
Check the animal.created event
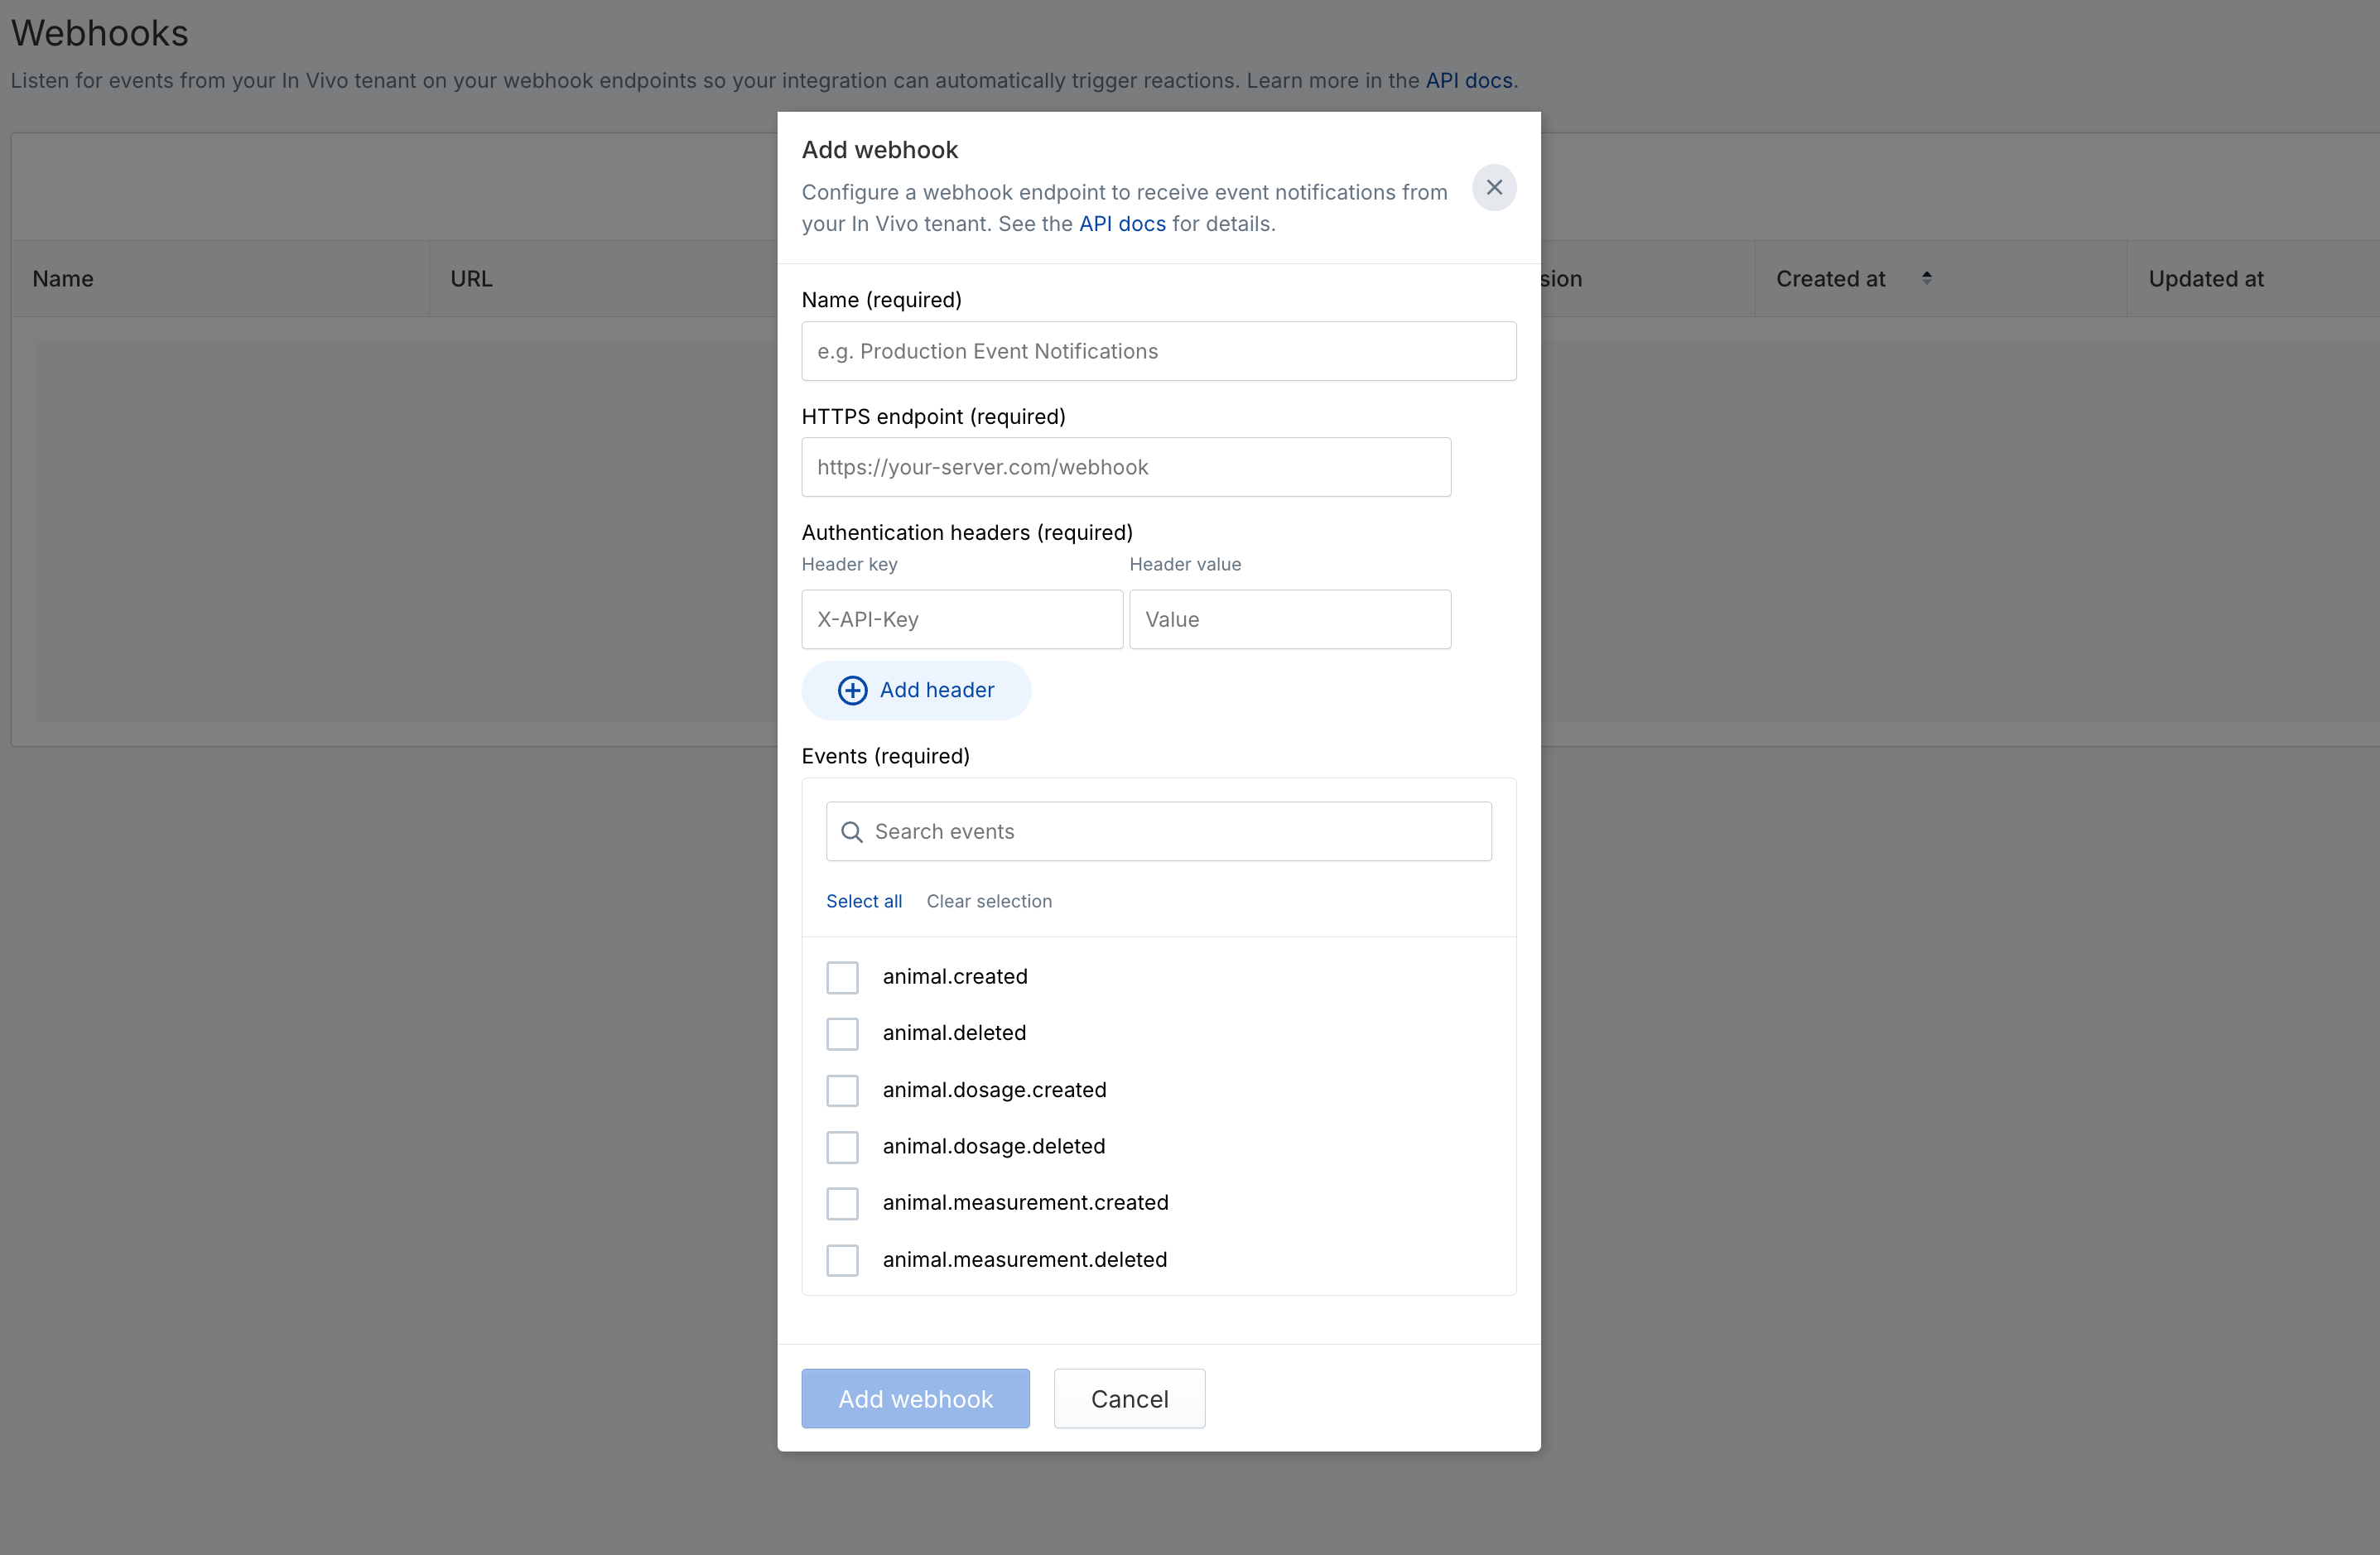(x=842, y=977)
